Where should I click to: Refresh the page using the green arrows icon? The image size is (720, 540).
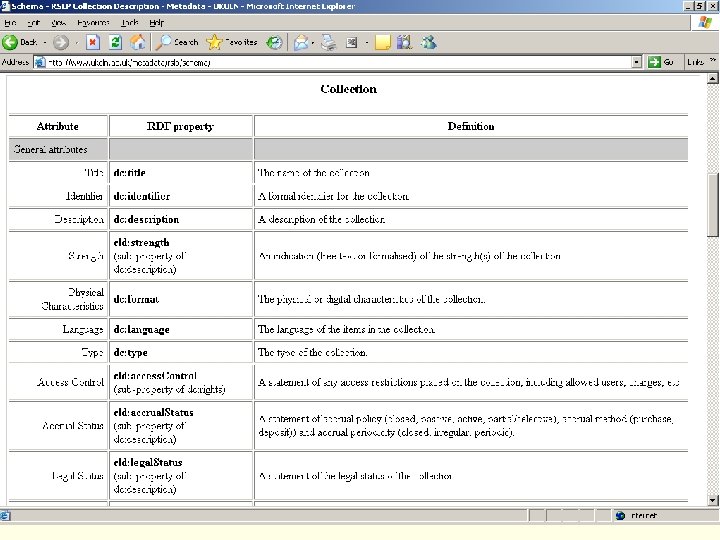(115, 42)
